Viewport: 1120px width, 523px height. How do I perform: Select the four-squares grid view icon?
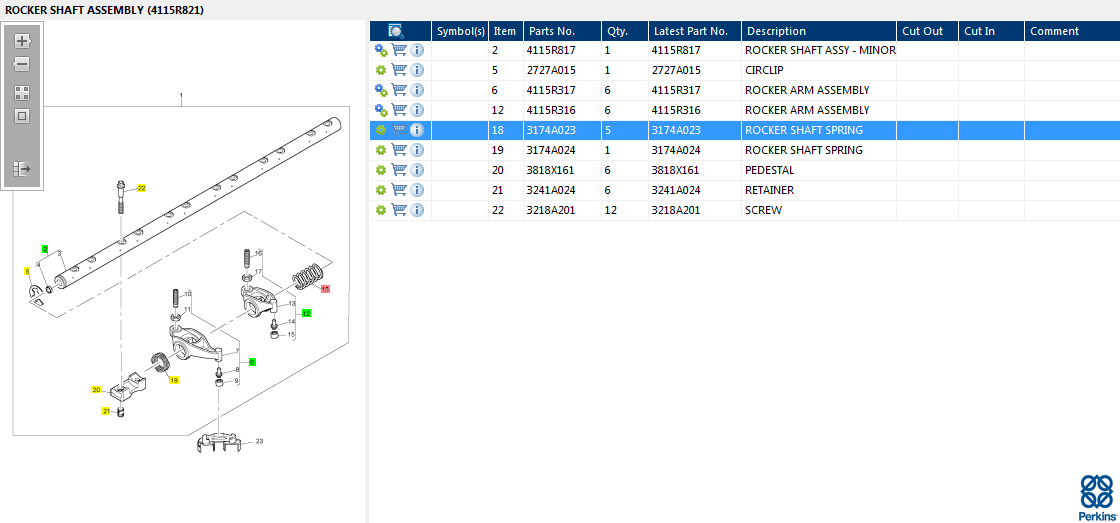(x=22, y=93)
